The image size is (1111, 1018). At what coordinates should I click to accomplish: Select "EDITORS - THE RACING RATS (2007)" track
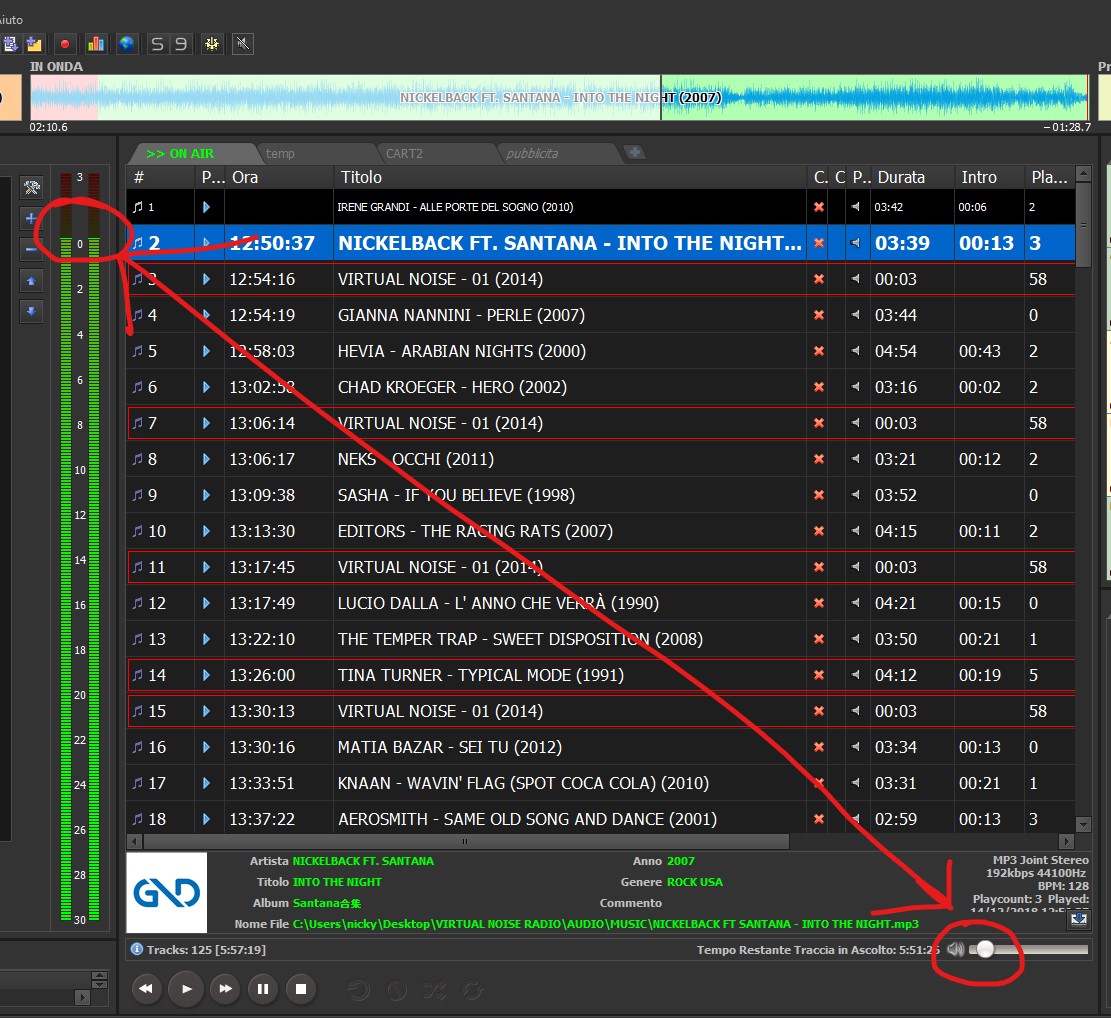pos(475,531)
